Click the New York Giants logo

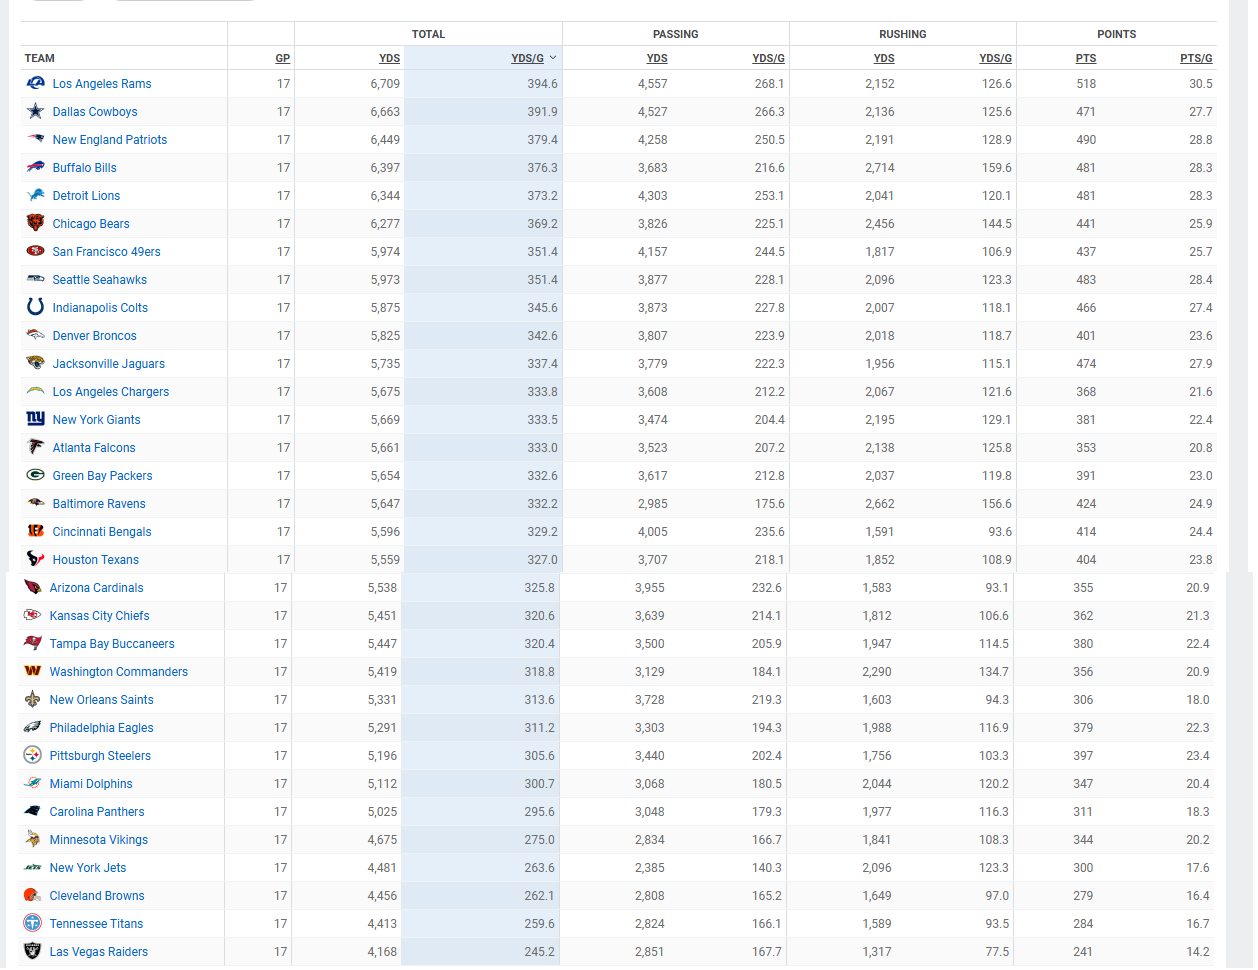click(x=36, y=419)
